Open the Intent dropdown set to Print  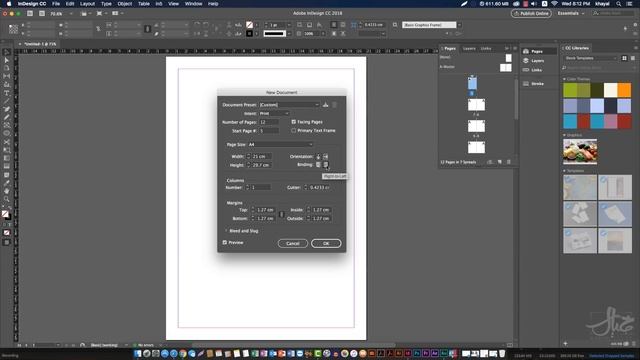(x=274, y=113)
